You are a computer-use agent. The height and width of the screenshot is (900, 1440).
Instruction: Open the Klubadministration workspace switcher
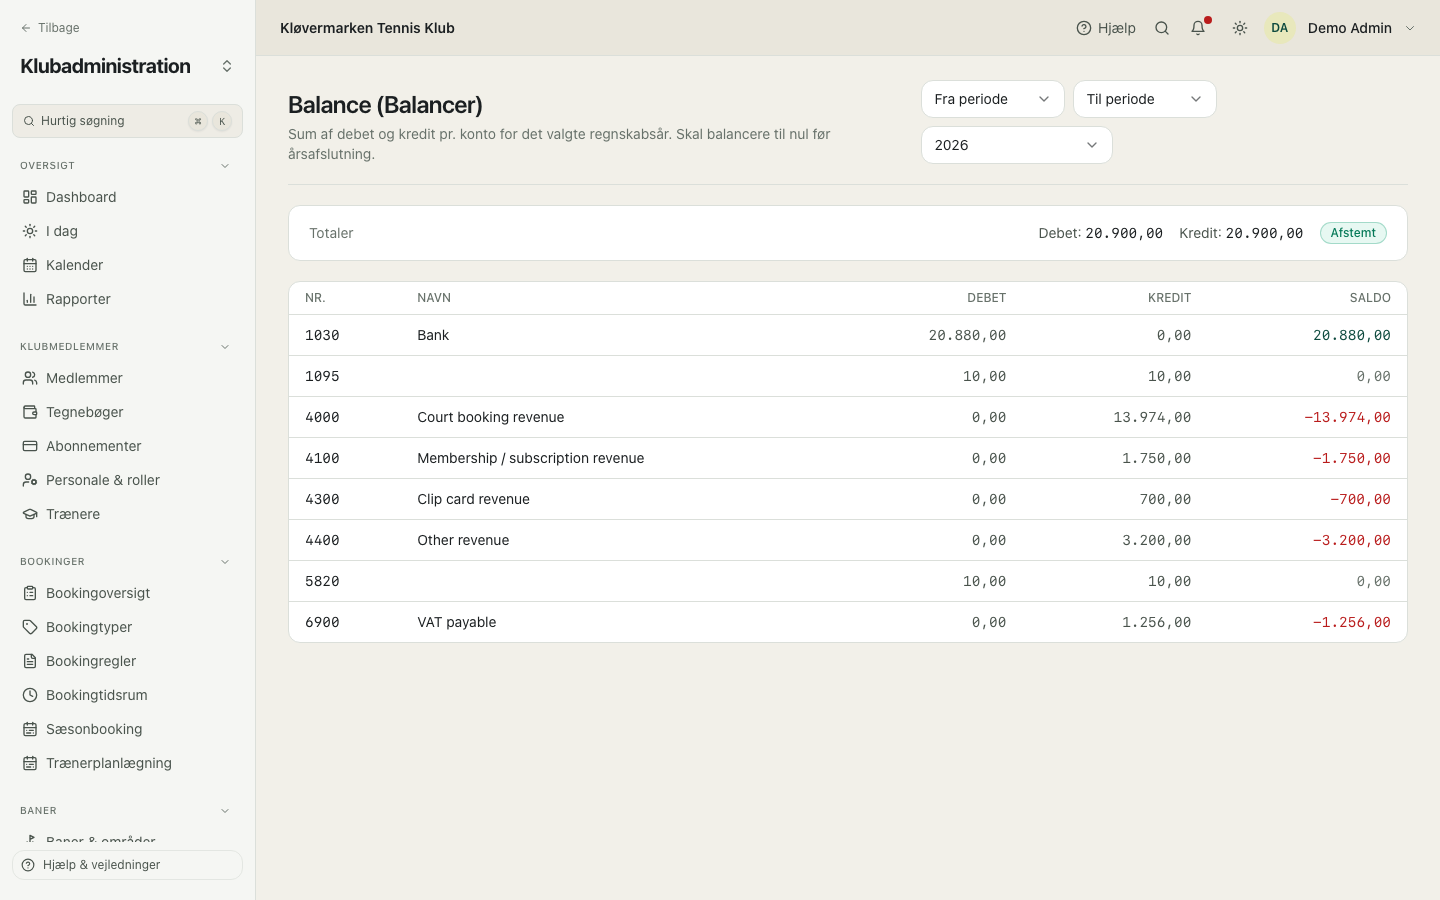[227, 66]
